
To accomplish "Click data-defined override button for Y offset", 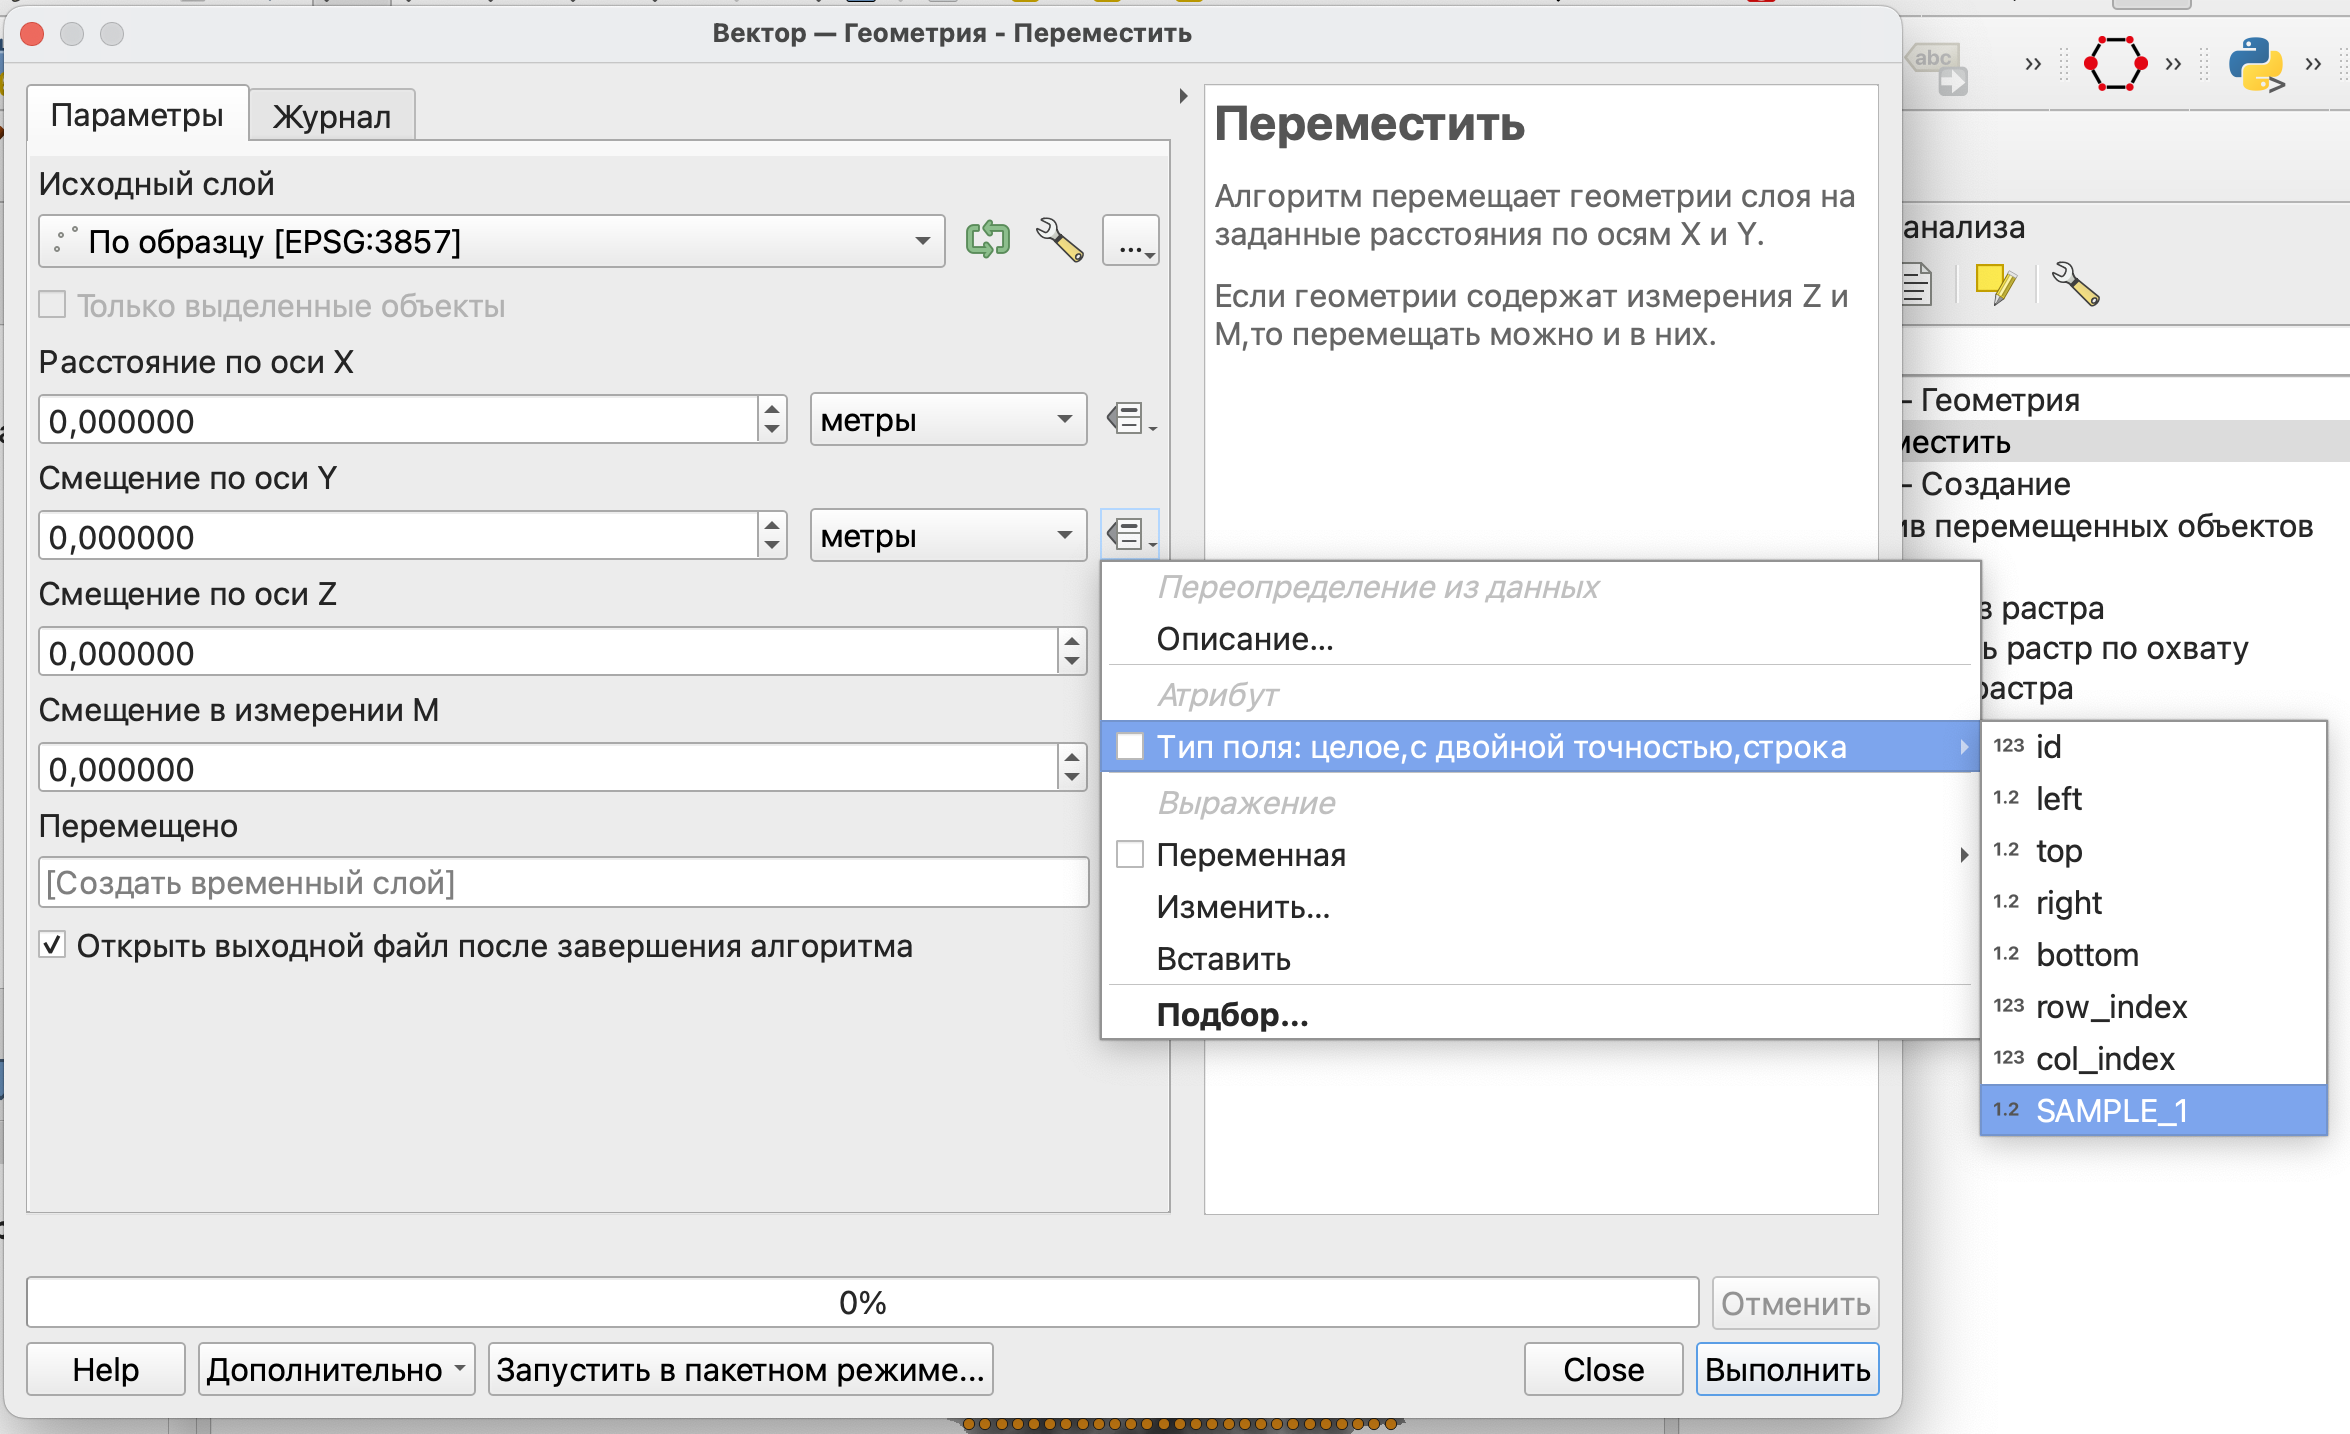I will click(1130, 535).
